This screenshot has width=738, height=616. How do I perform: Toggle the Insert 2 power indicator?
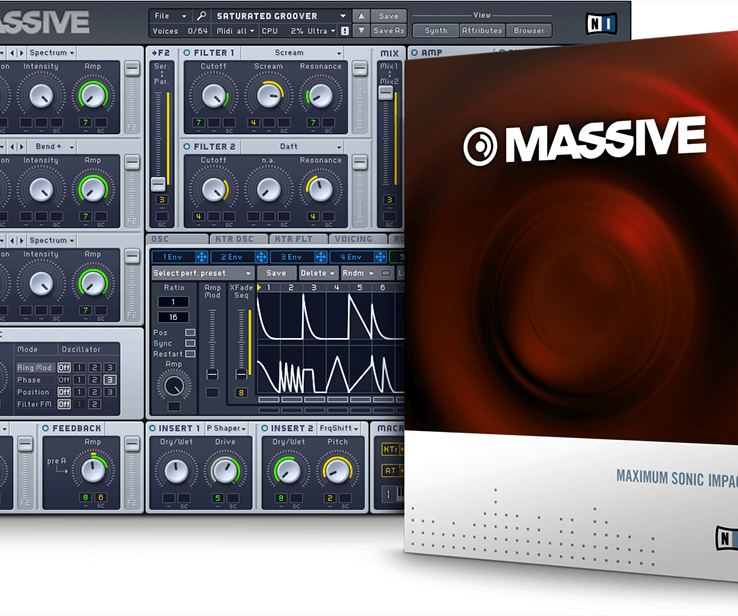pos(265,428)
